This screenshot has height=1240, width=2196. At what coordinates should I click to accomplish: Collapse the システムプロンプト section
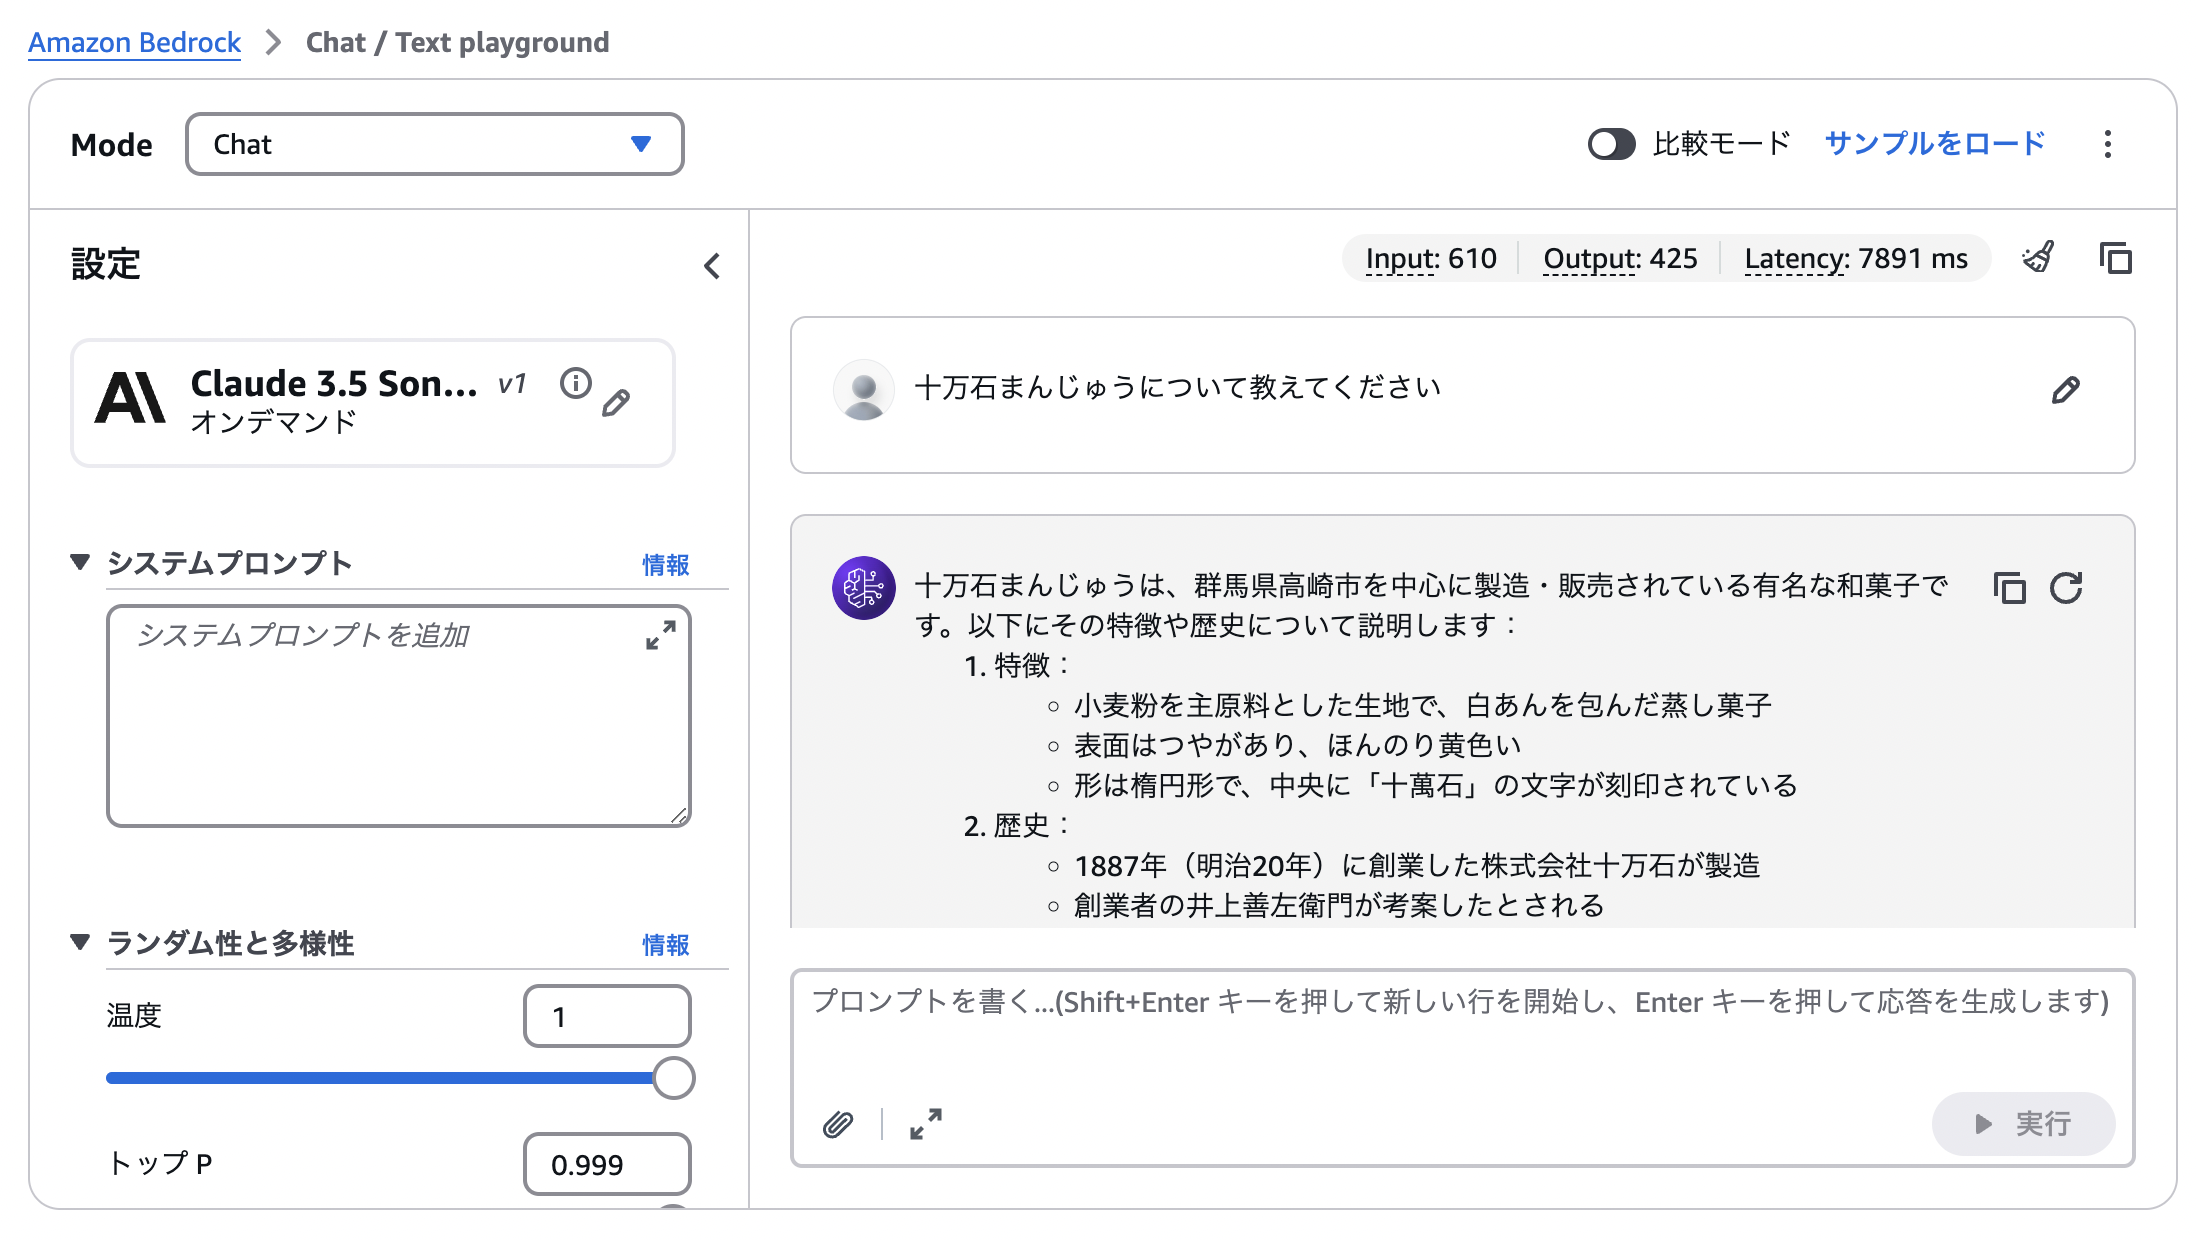point(81,562)
